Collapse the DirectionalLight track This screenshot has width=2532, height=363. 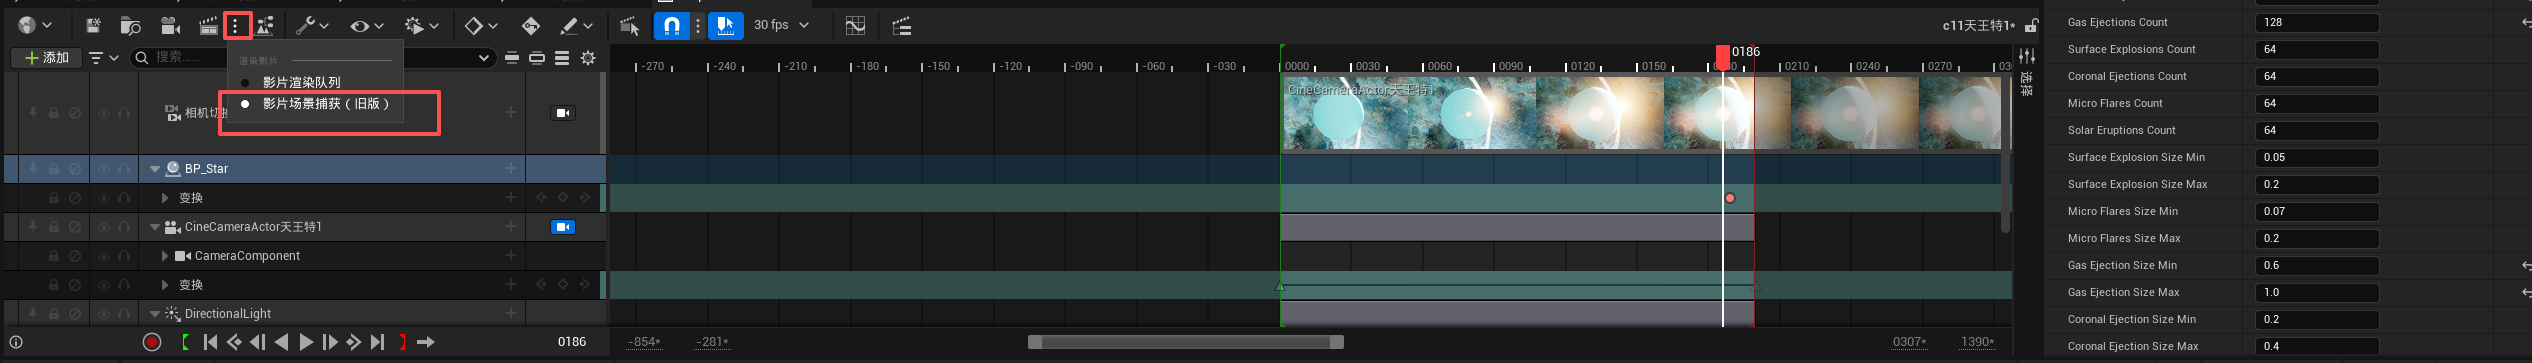click(155, 314)
